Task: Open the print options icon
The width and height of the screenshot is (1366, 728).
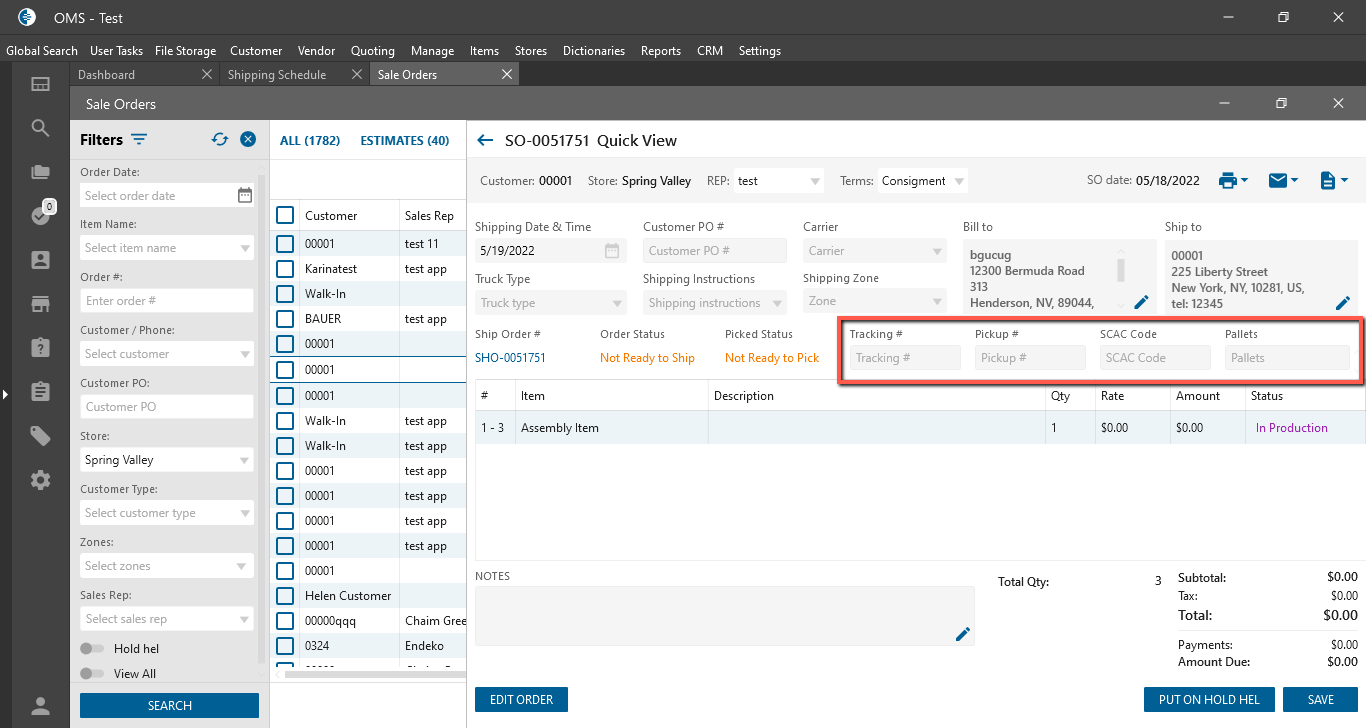Action: 1229,181
